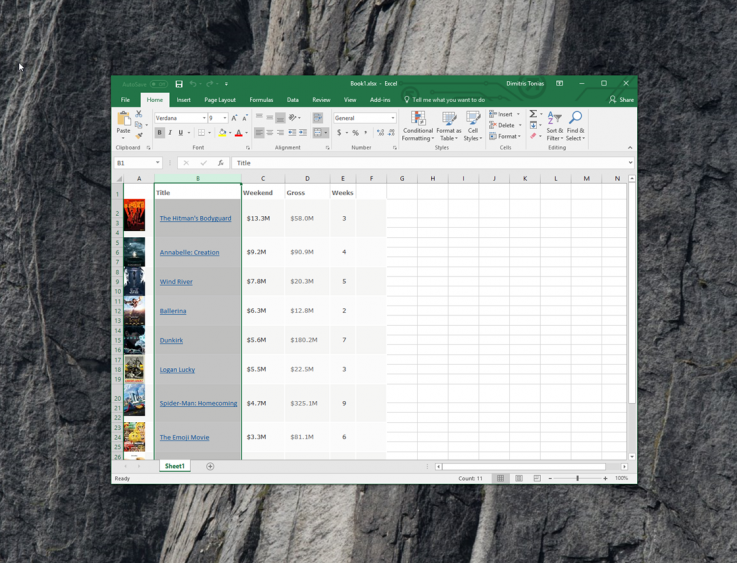Click the Paste icon in Clipboard group
Viewport: 737px width, 563px height.
coord(123,121)
